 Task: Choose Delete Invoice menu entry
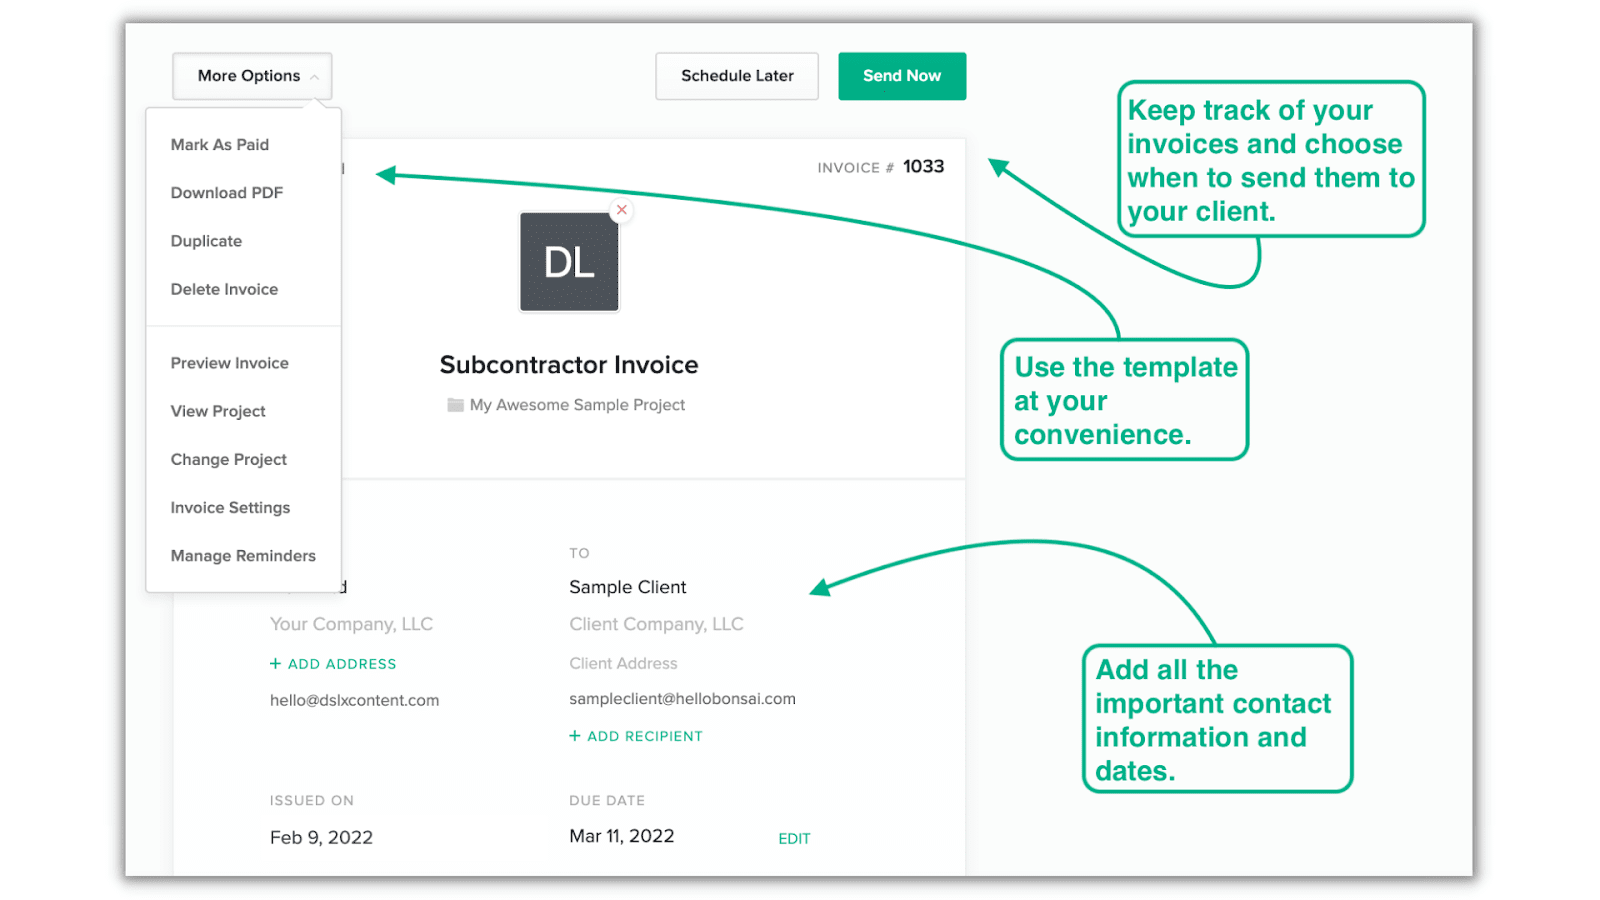(x=224, y=289)
